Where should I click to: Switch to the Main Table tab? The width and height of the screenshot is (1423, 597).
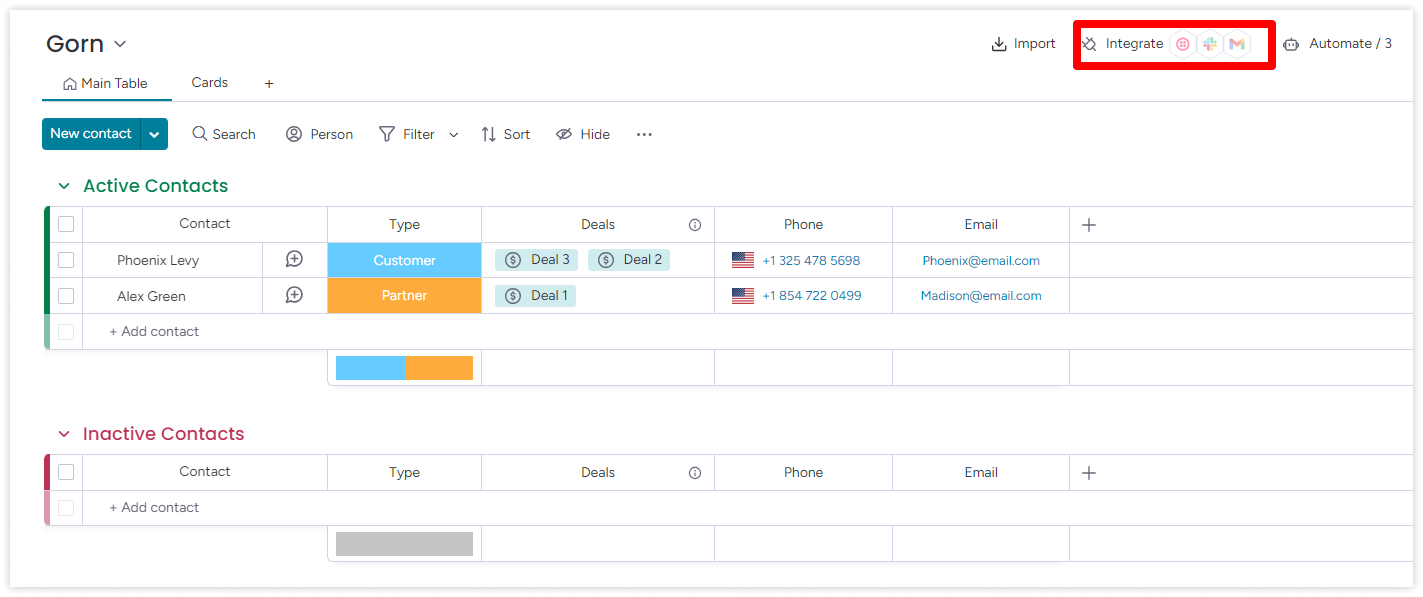coord(106,84)
